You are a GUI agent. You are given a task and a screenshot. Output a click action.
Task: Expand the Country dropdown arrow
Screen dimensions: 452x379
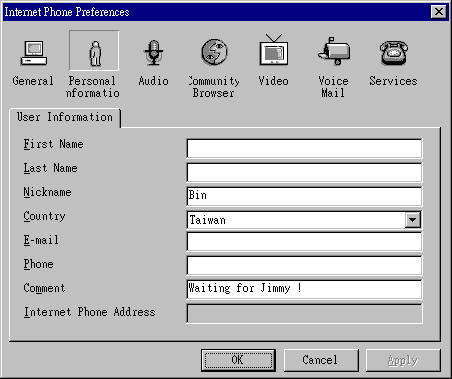pos(413,220)
